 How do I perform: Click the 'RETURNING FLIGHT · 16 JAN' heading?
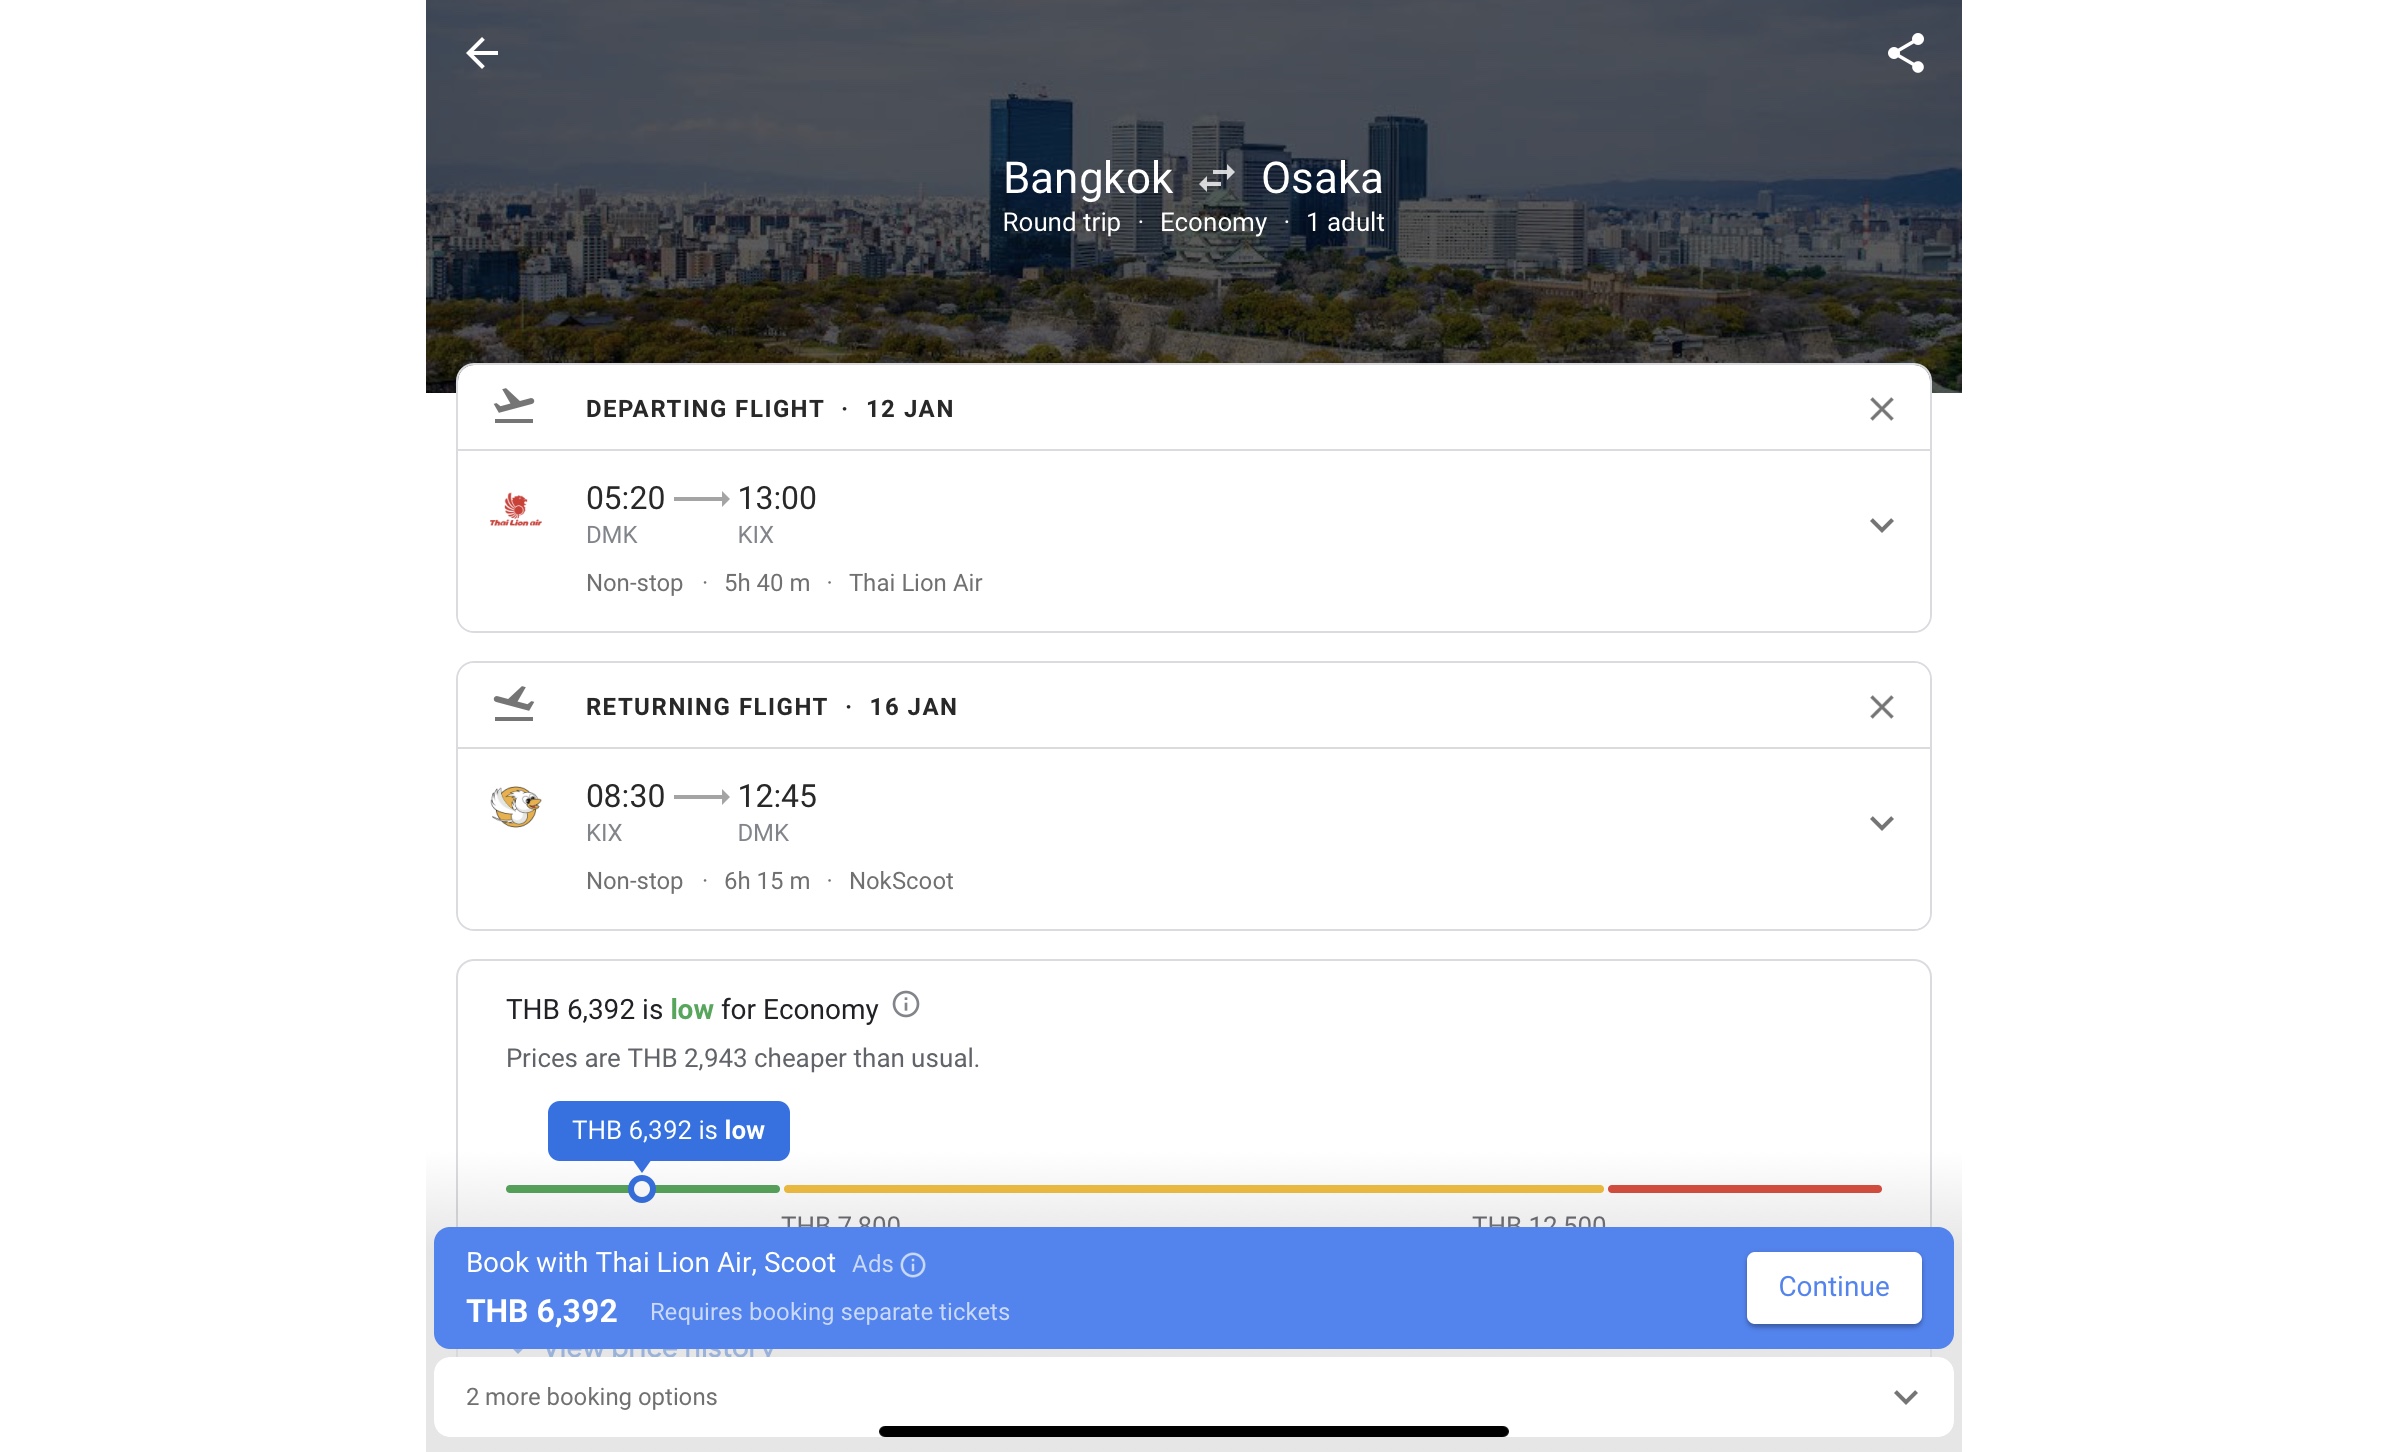click(771, 707)
